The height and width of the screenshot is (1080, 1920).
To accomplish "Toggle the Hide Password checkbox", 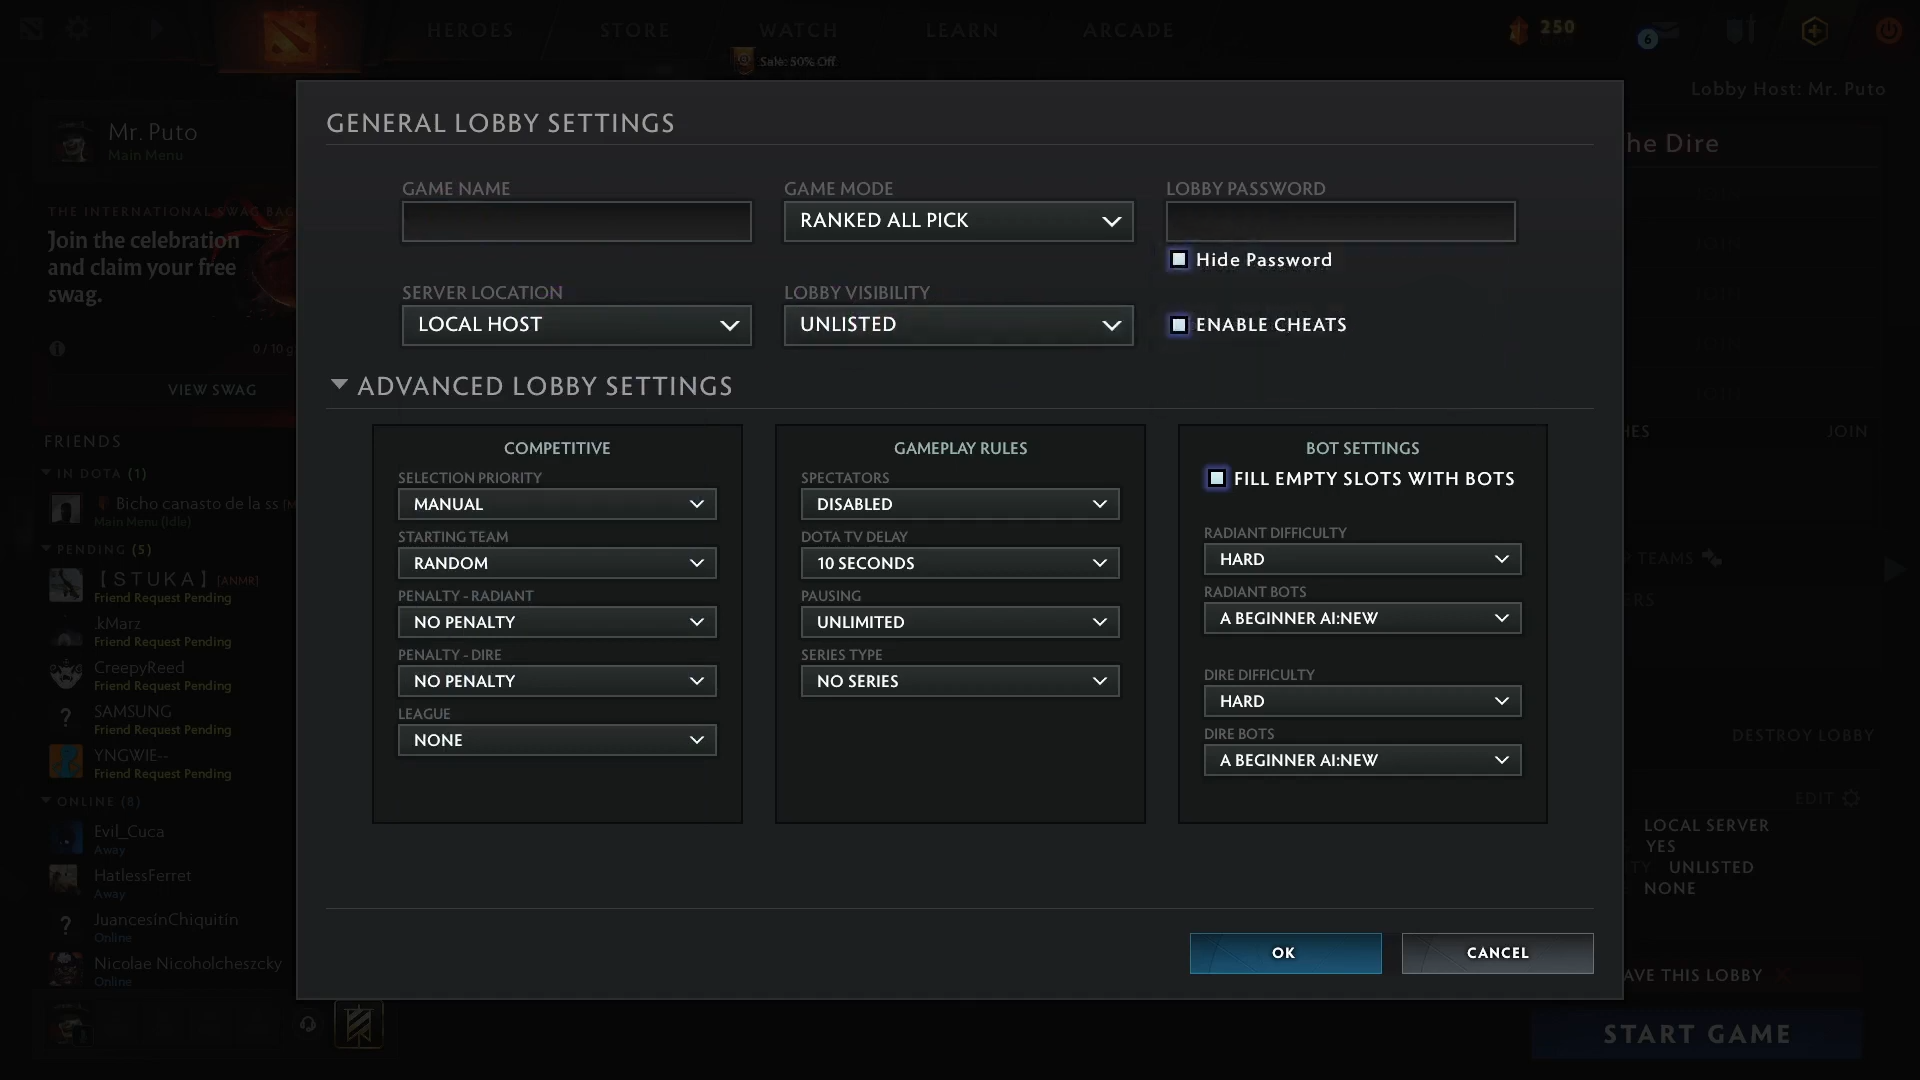I will (x=1180, y=260).
